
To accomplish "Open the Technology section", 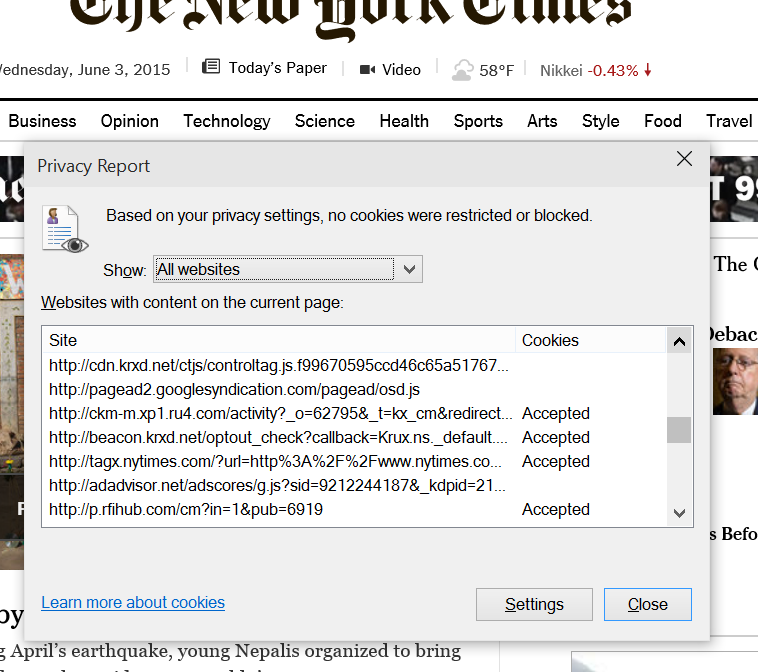I will (x=226, y=121).
